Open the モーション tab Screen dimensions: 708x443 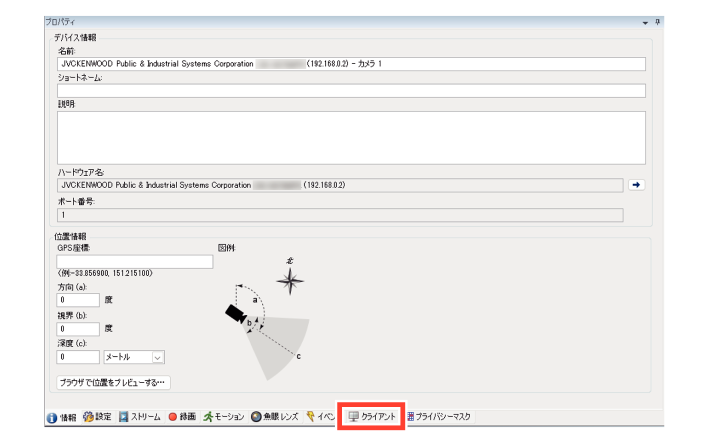224,417
